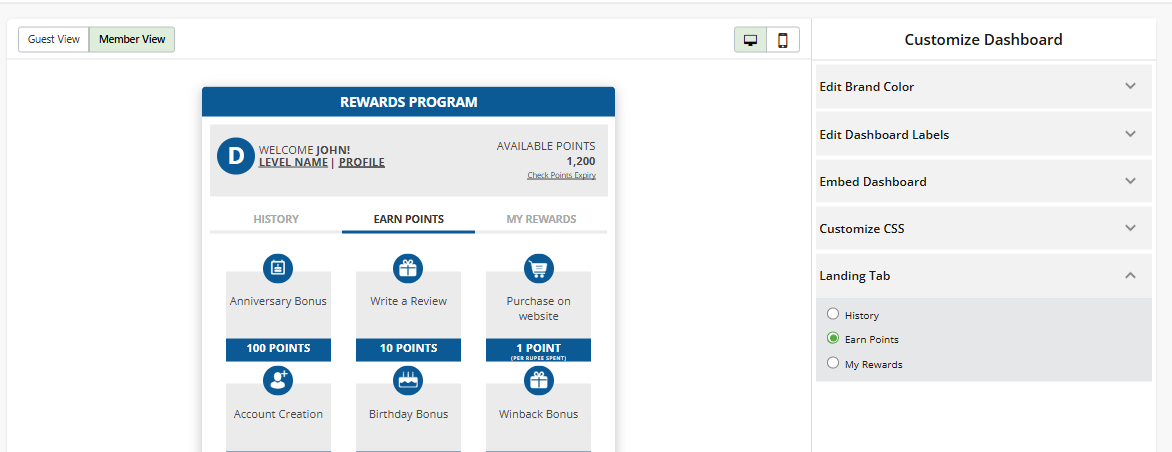Switch to desktop preview icon
This screenshot has width=1172, height=452.
[x=750, y=40]
